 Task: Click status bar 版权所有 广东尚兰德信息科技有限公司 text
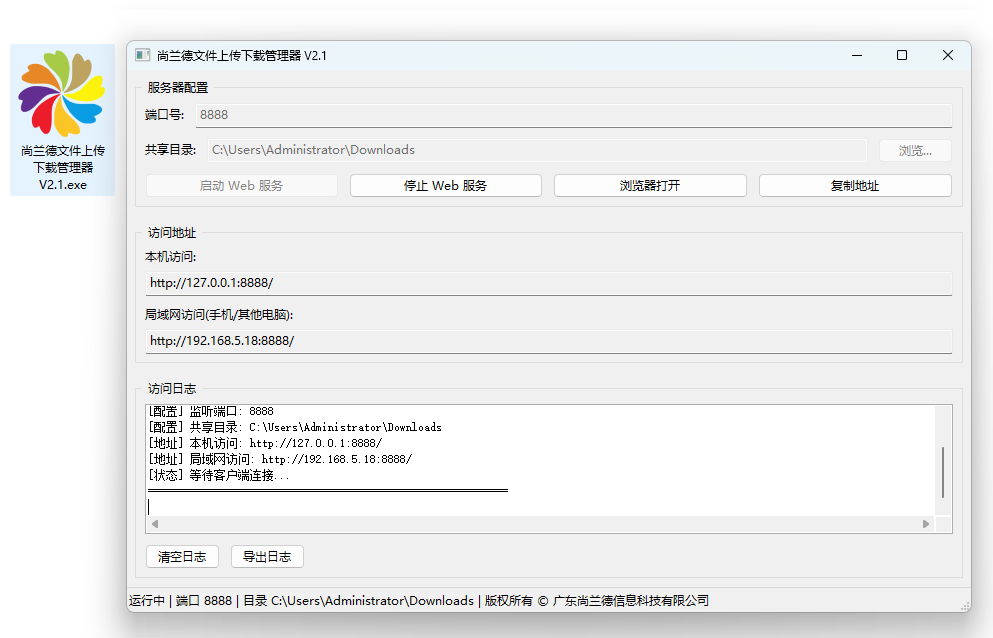(597, 601)
